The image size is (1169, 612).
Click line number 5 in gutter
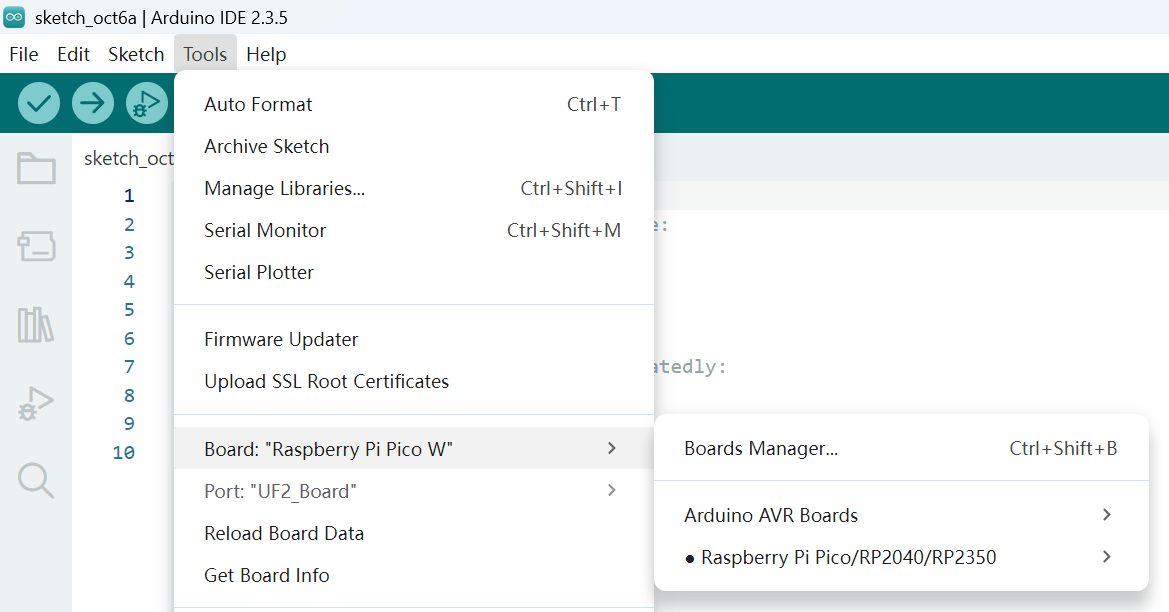[129, 309]
